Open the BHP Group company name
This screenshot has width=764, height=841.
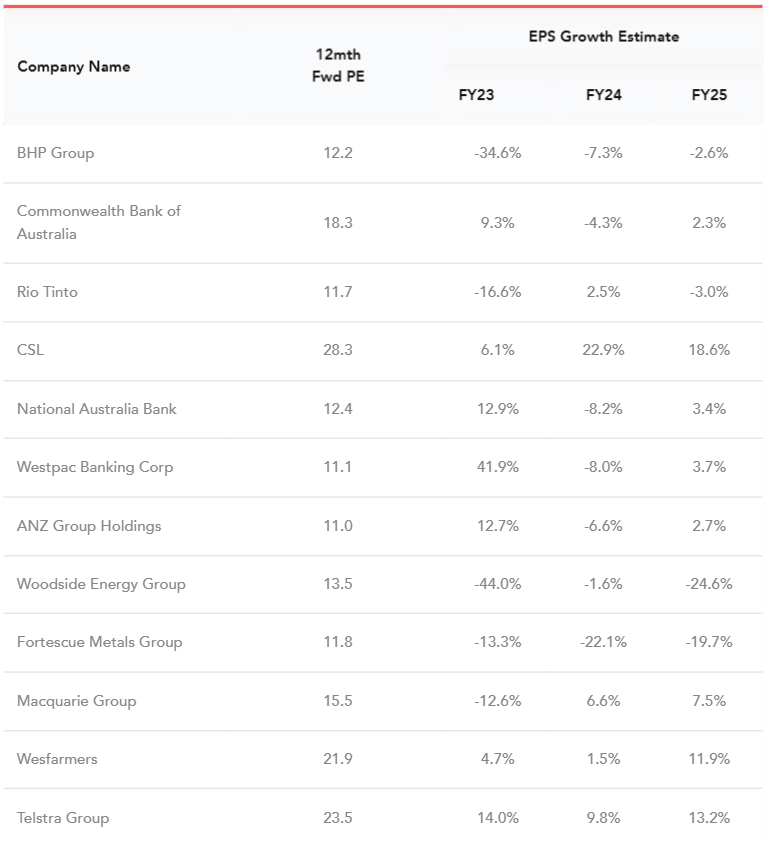[56, 153]
